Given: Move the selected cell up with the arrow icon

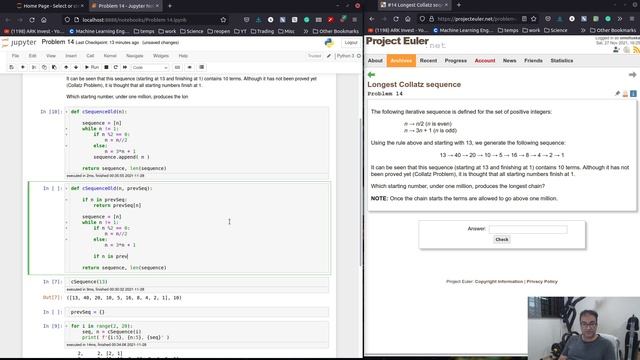Looking at the screenshot, I should click(66, 67).
